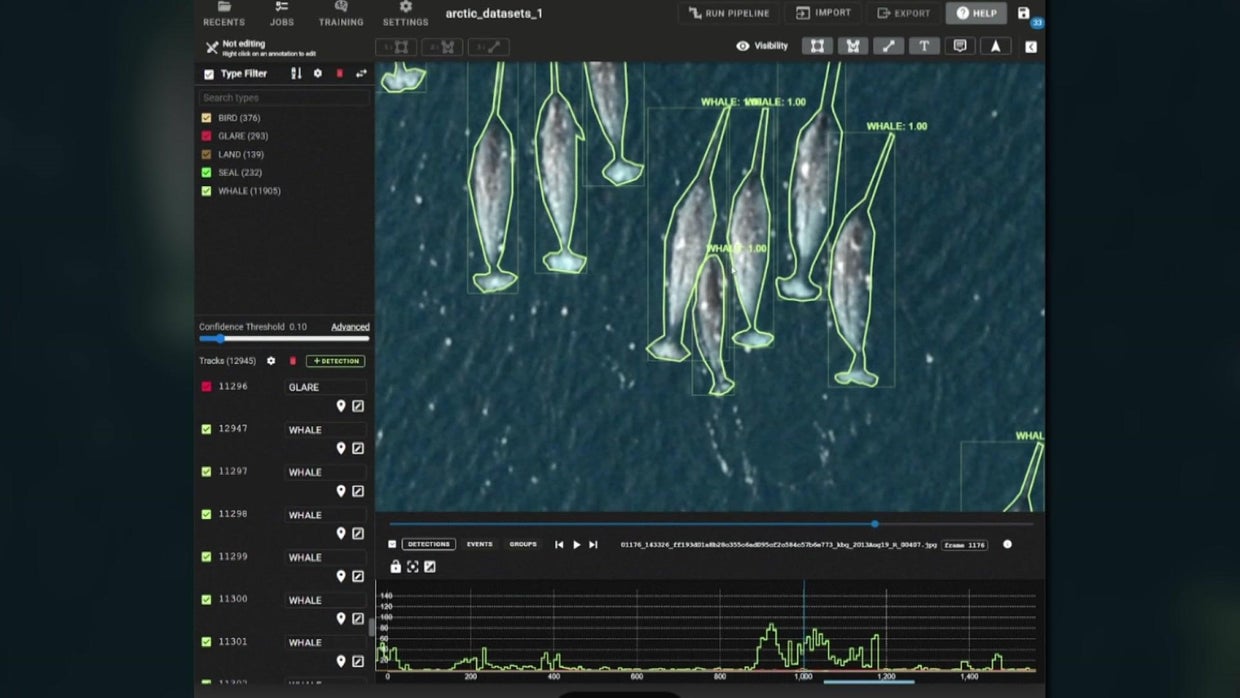1240x698 pixels.
Task: Select the bounding box annotation tool
Action: tap(817, 45)
